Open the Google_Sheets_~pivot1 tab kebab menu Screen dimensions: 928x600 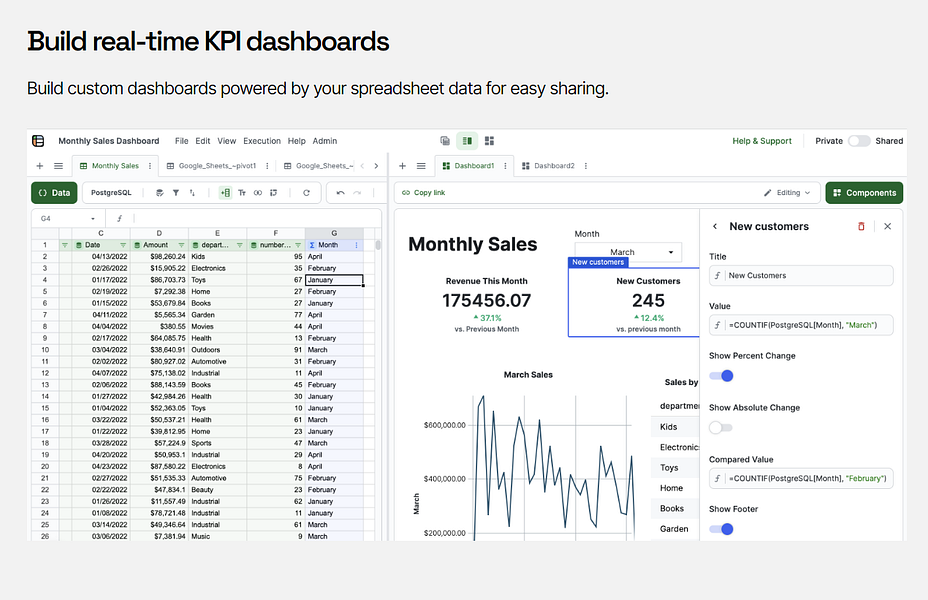tap(268, 166)
